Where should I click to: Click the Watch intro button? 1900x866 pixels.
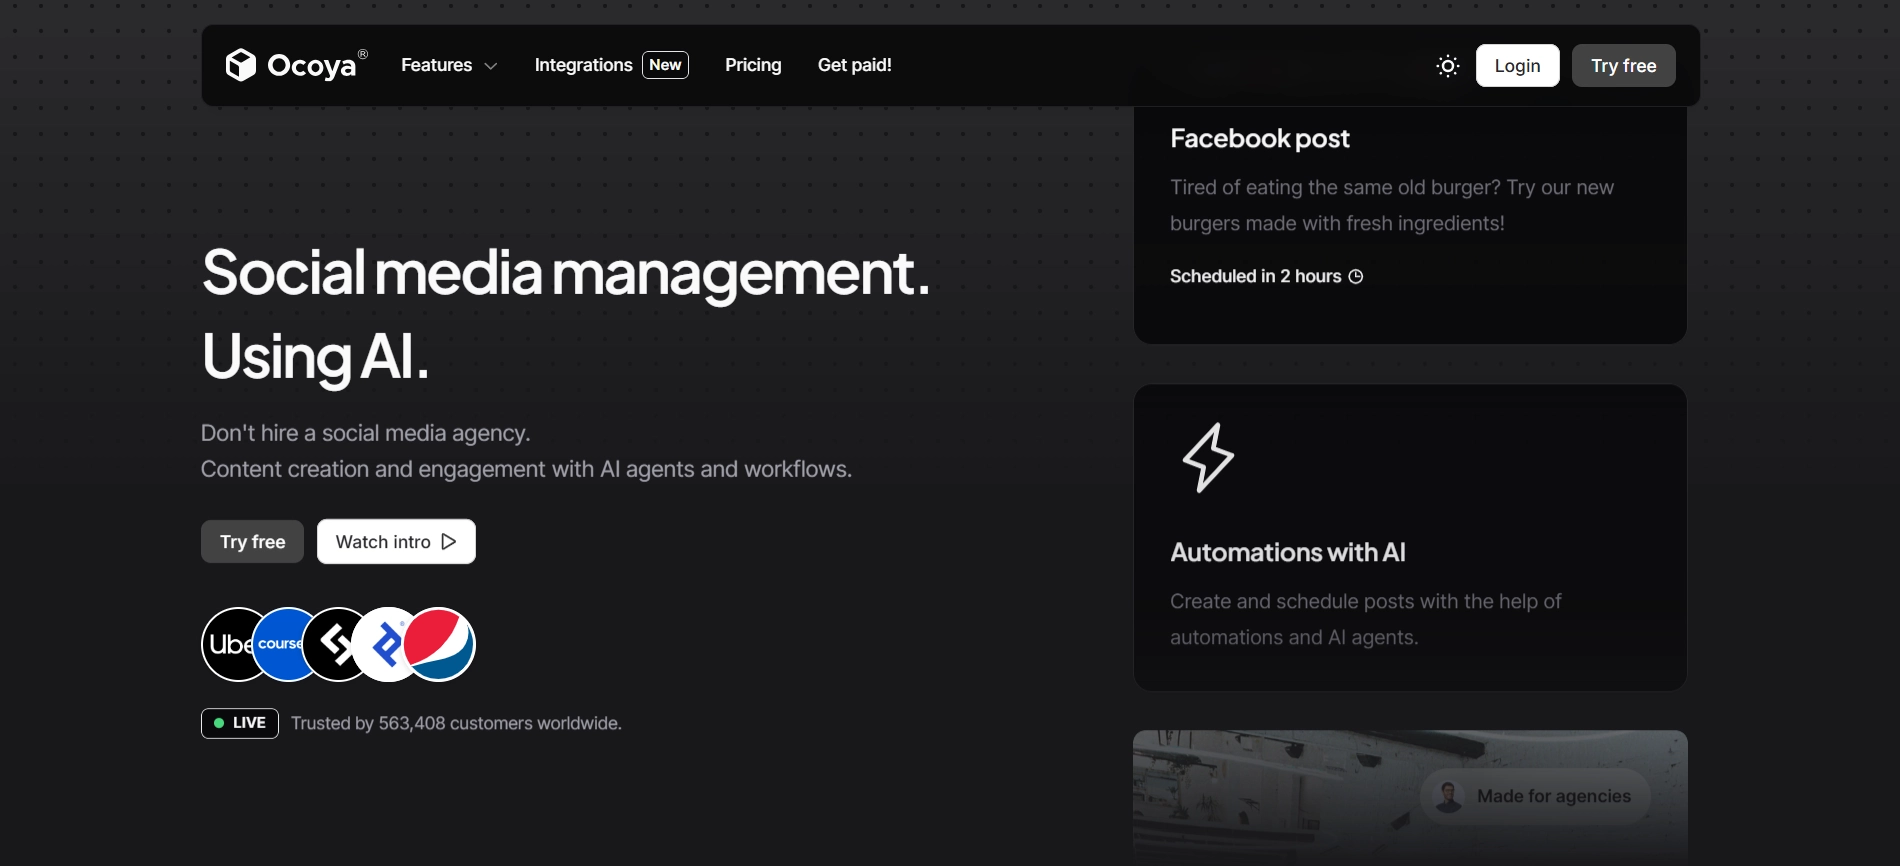(396, 542)
